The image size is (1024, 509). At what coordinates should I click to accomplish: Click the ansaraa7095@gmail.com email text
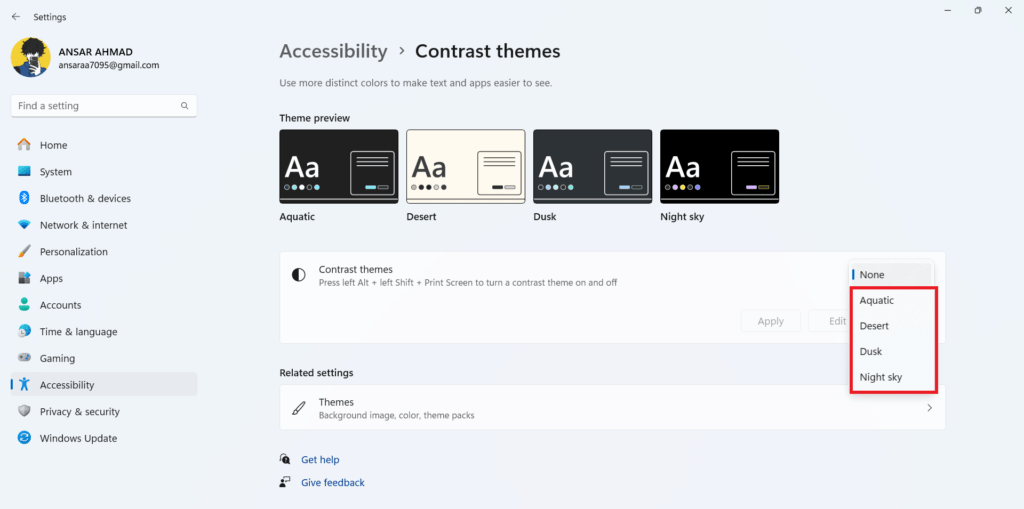(x=109, y=65)
